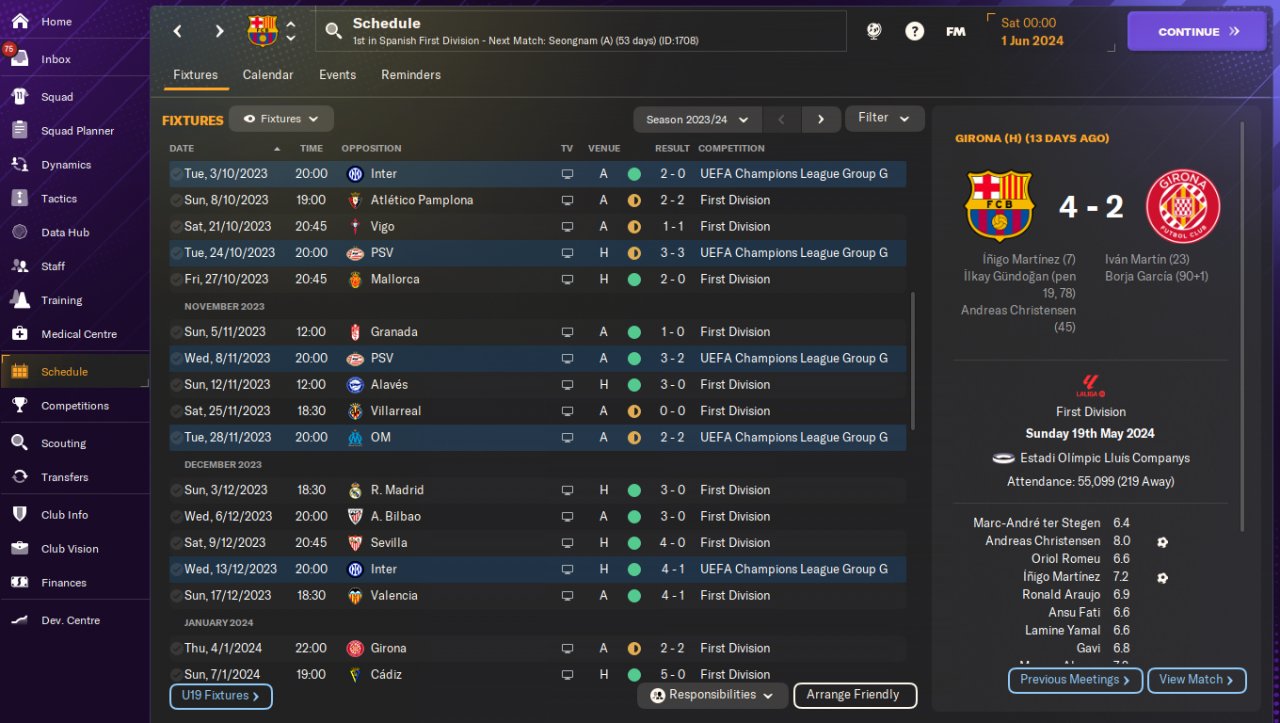This screenshot has width=1280, height=723.
Task: Click the fixtures list vertical scrollbar
Action: (x=912, y=360)
